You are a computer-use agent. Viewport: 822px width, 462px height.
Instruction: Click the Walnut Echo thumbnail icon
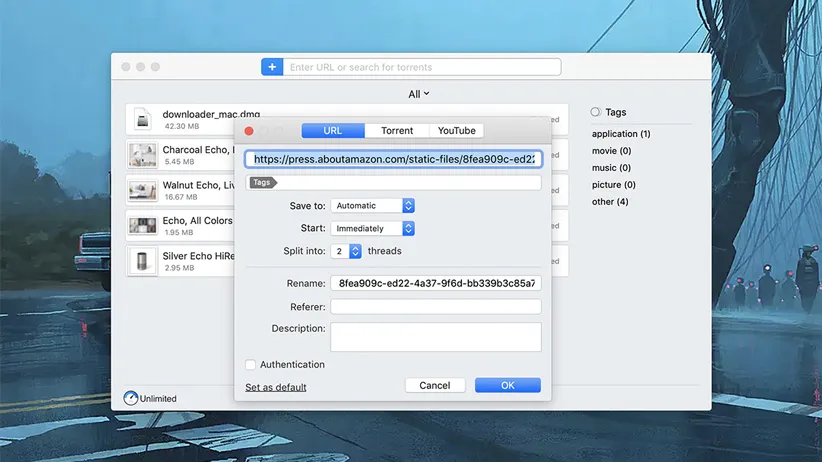[x=143, y=190]
